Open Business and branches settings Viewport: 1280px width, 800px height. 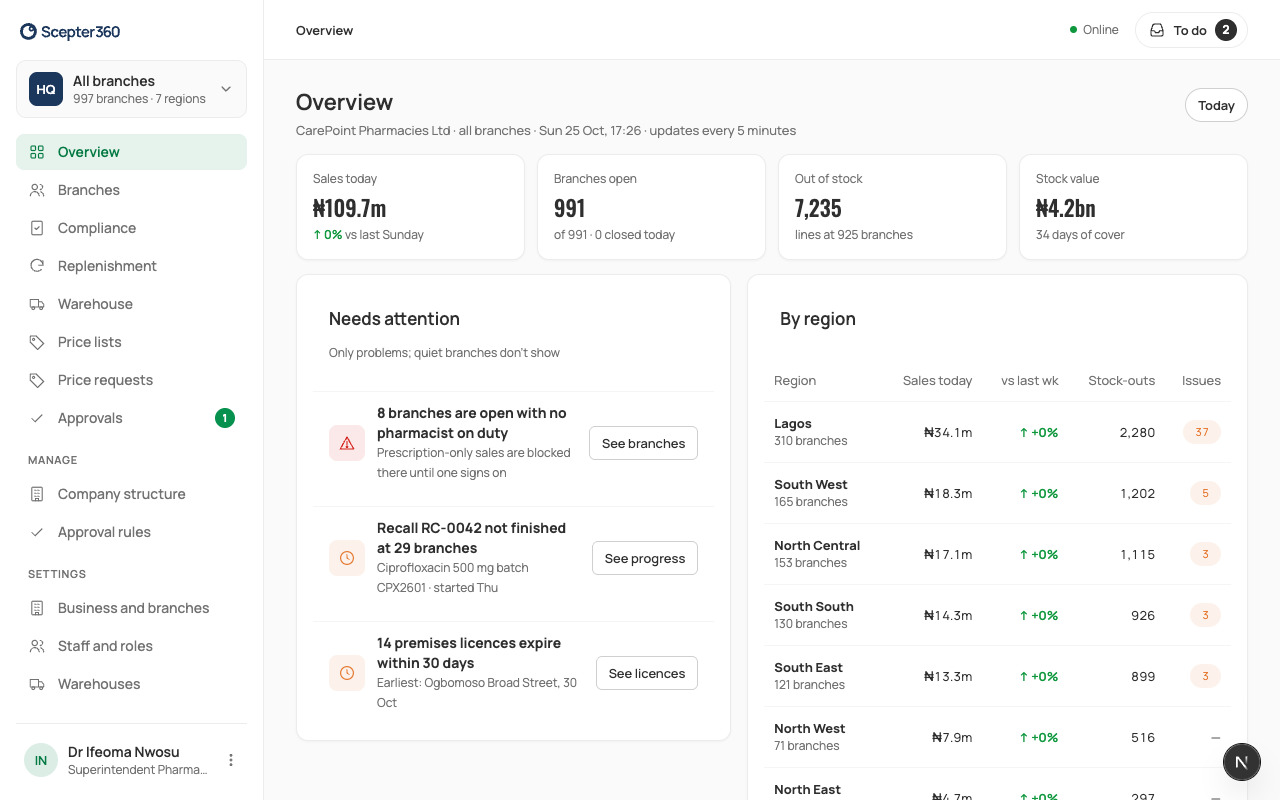(x=131, y=608)
